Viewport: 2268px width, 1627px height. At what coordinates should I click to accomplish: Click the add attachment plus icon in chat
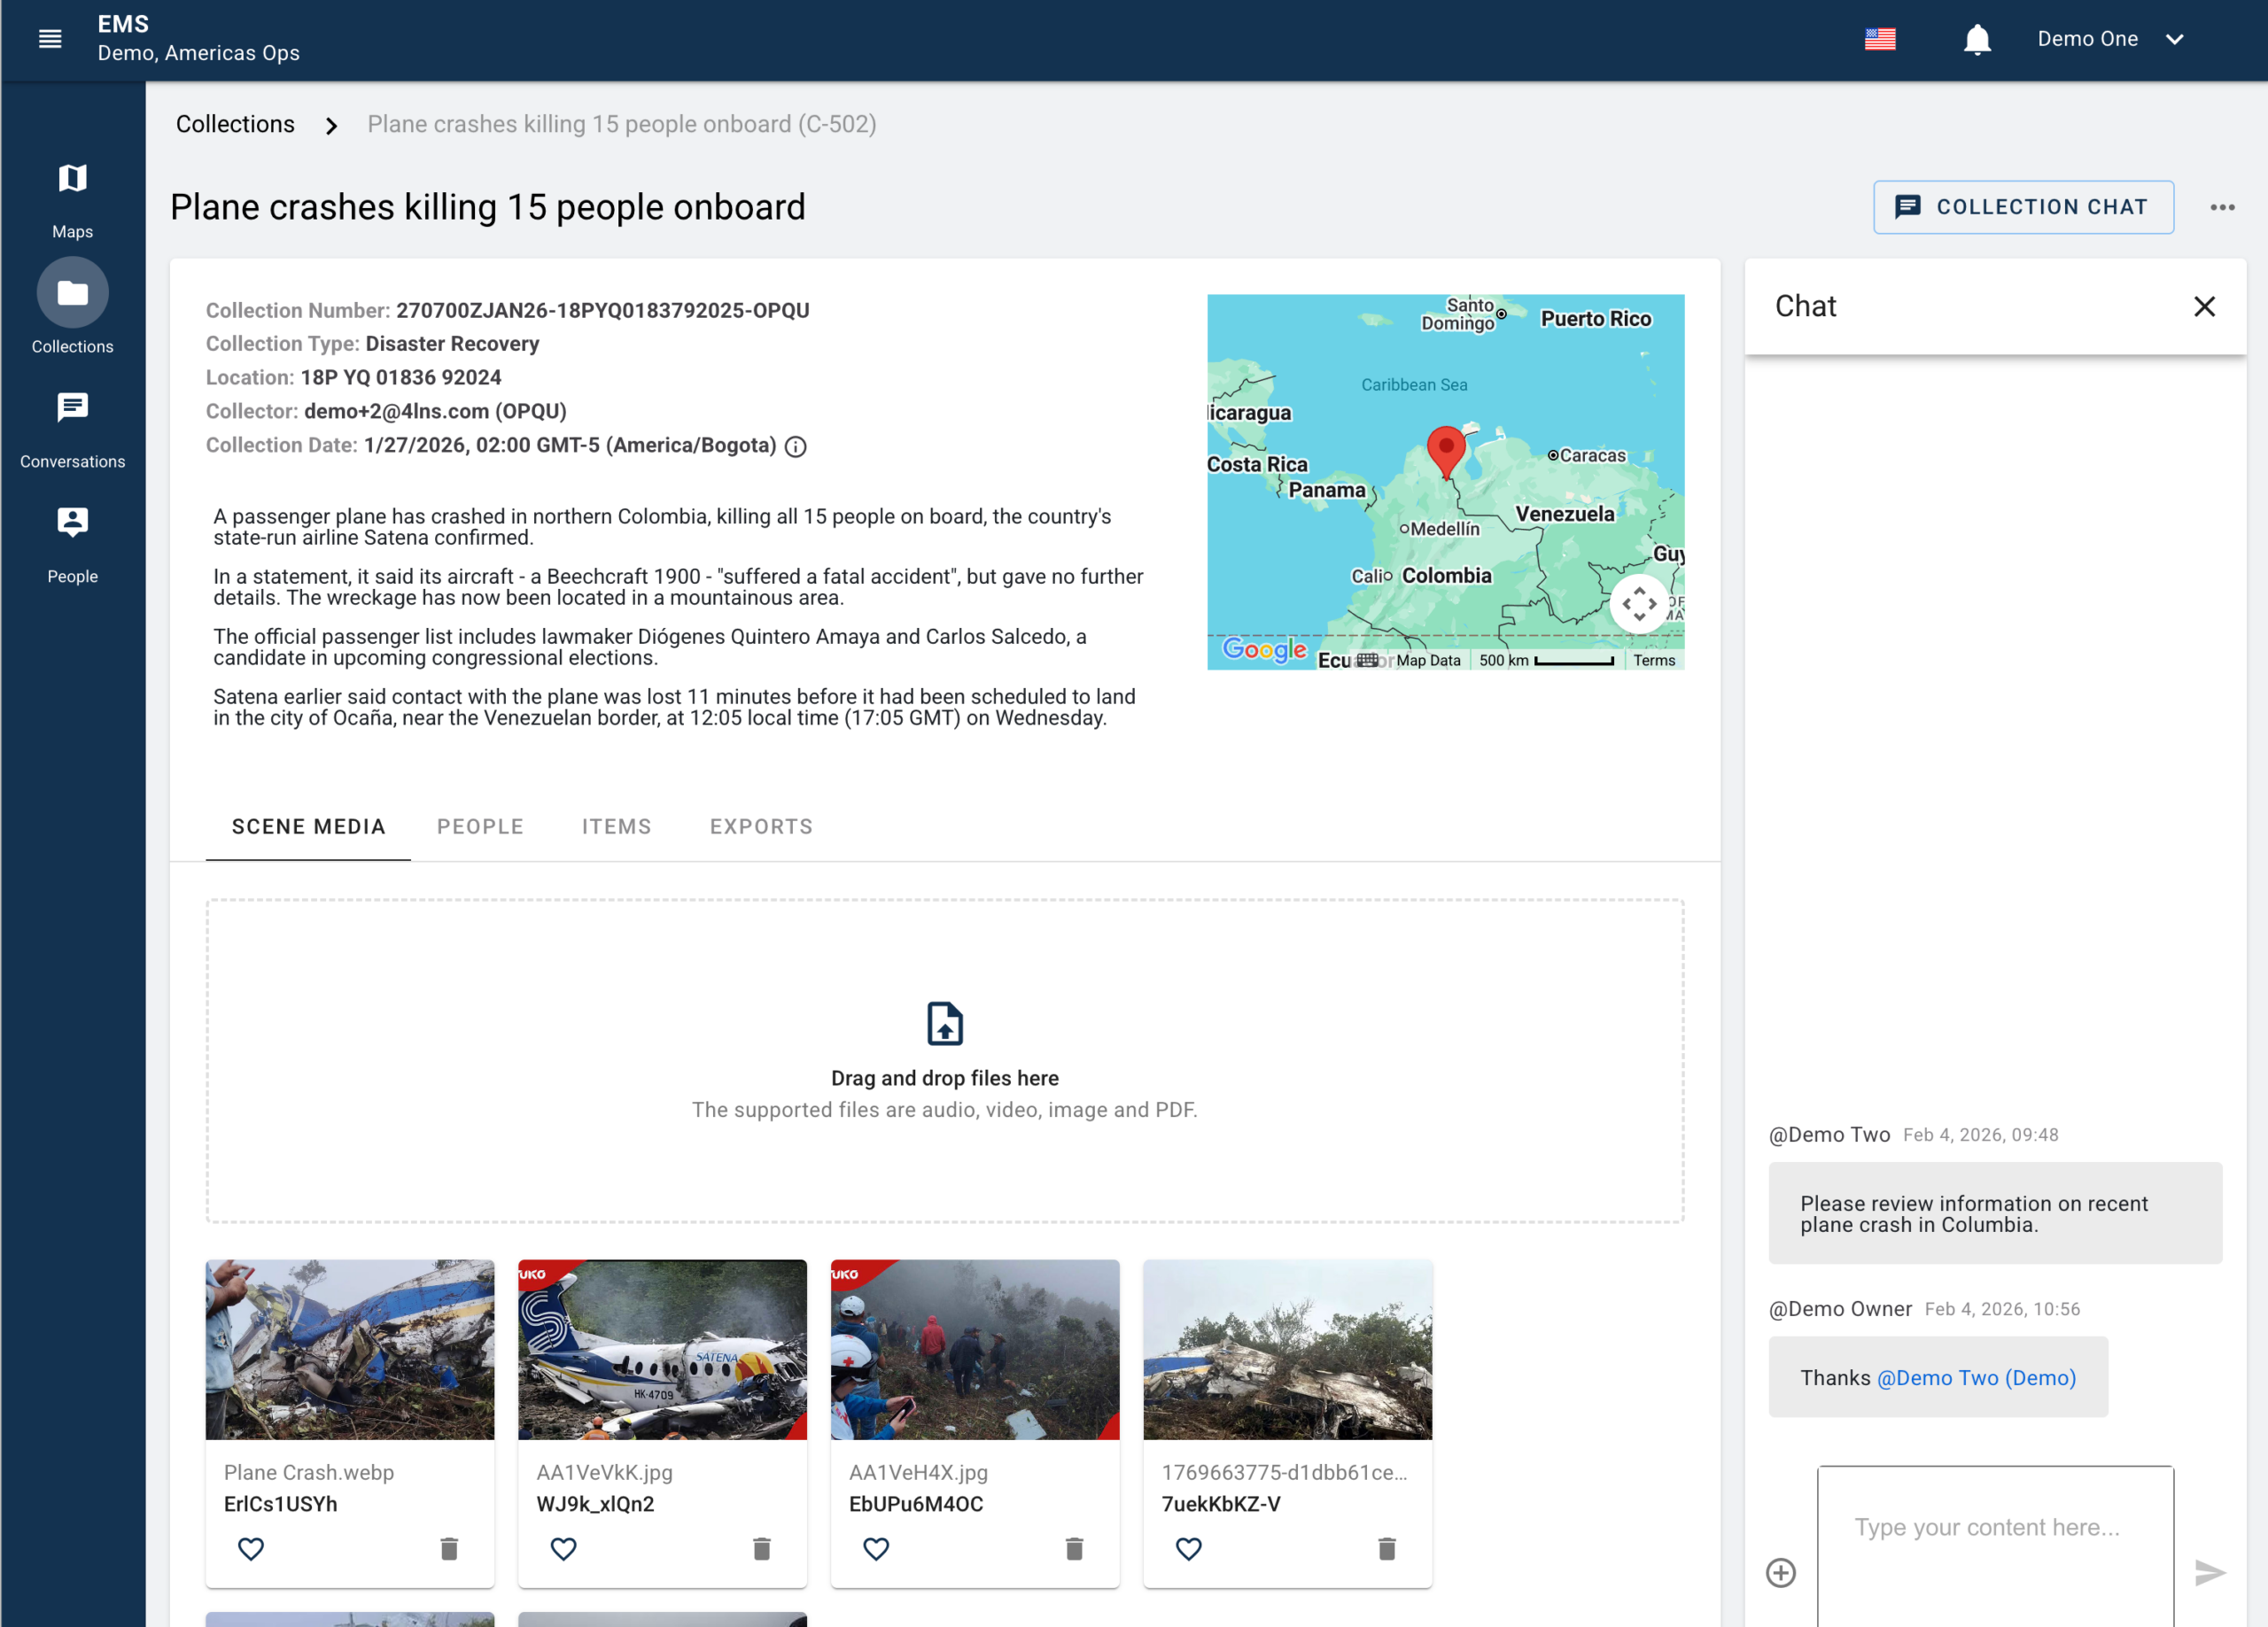tap(1780, 1572)
